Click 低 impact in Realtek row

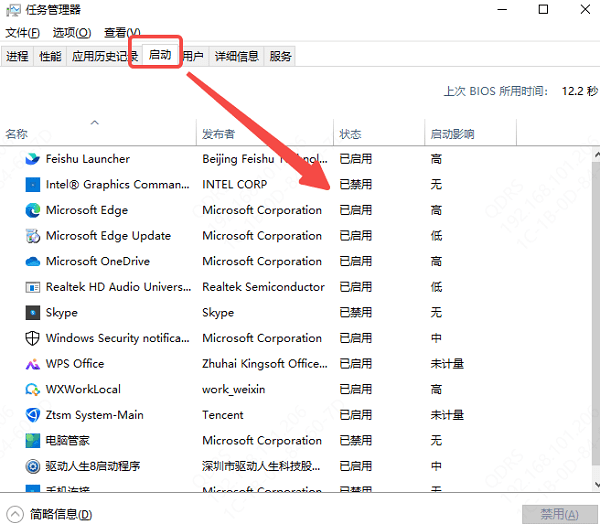(436, 287)
